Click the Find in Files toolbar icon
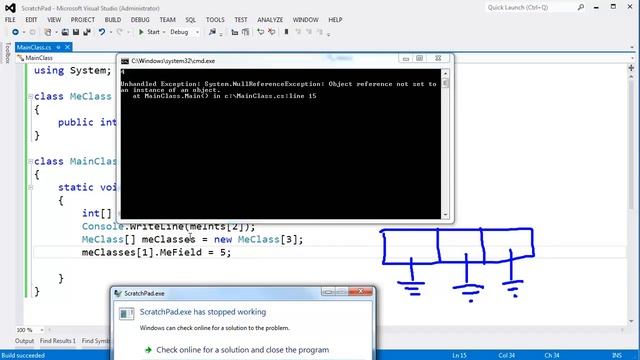Screen dimensions: 640x360 [x=212, y=32]
